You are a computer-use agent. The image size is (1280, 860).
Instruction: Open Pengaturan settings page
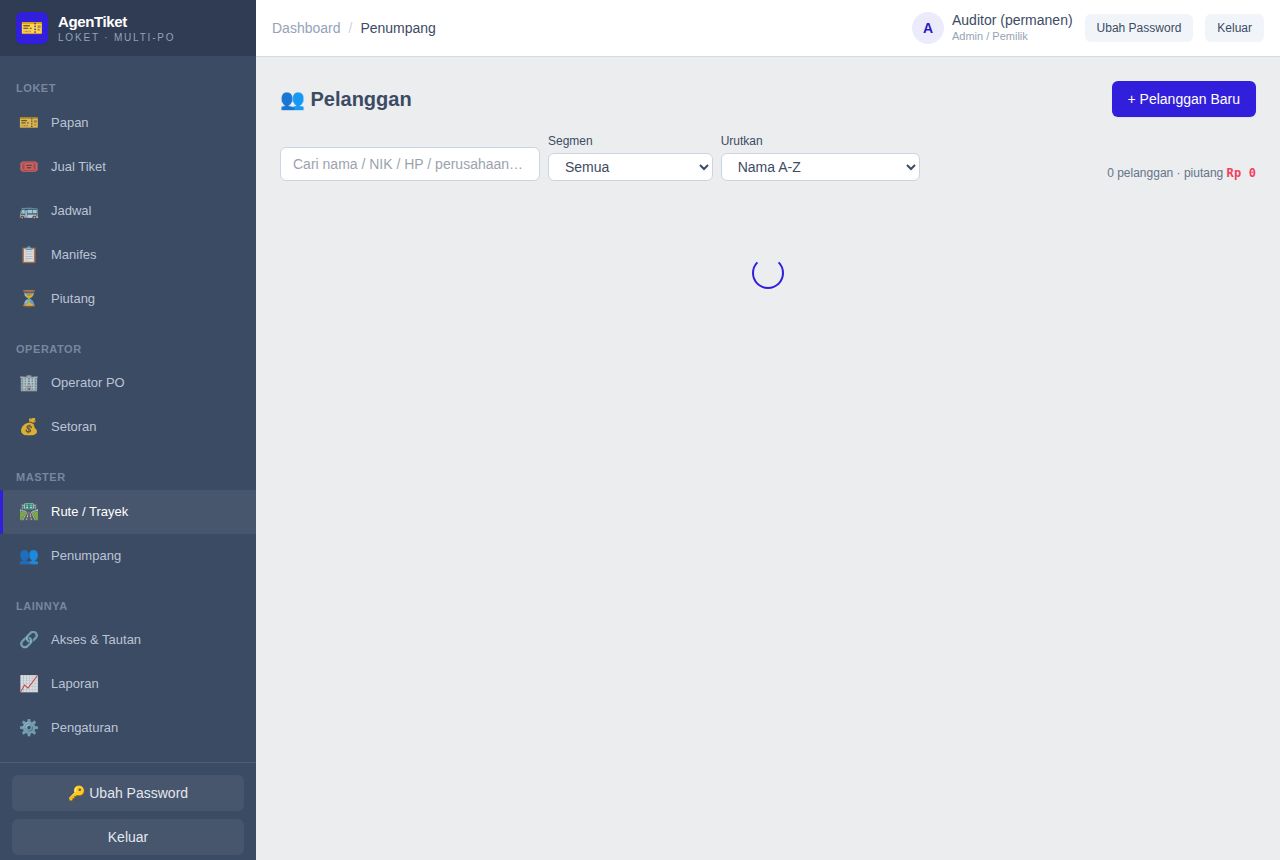click(128, 727)
